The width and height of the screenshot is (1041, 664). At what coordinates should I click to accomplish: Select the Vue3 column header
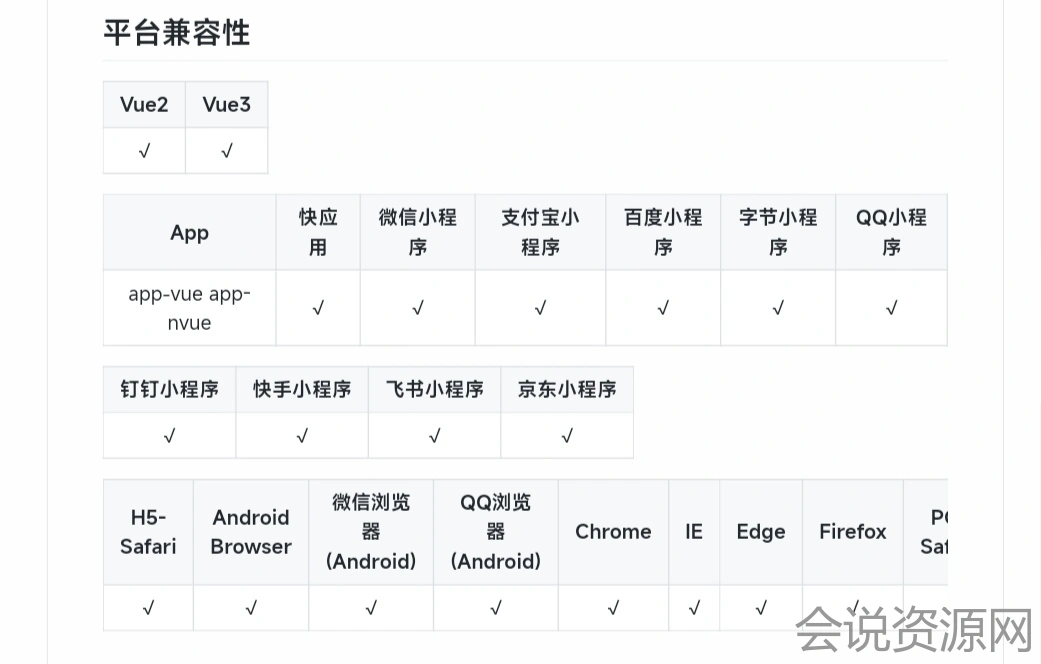point(227,105)
